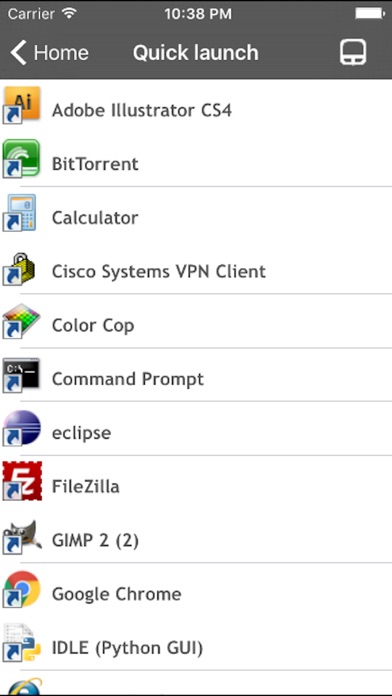392x696 pixels.
Task: Launch BitTorrent via its green icon
Action: click(x=22, y=159)
